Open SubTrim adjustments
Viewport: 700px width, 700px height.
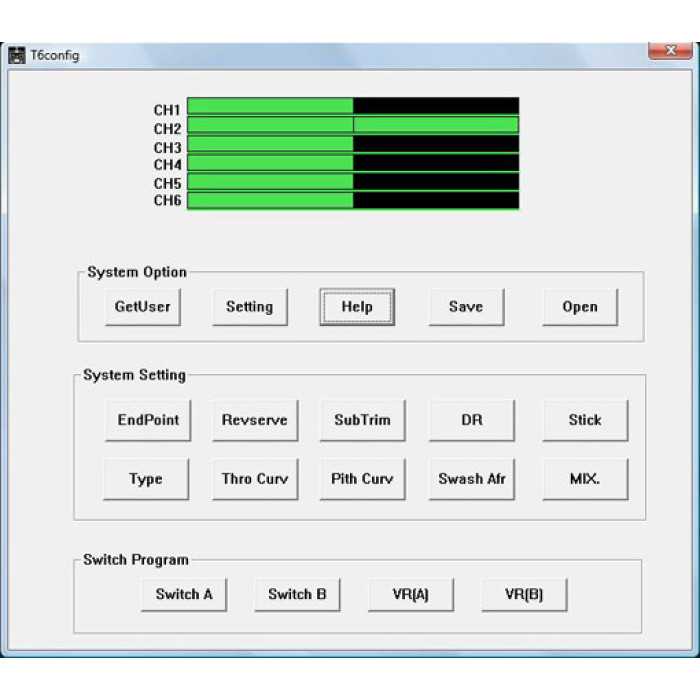click(x=362, y=420)
